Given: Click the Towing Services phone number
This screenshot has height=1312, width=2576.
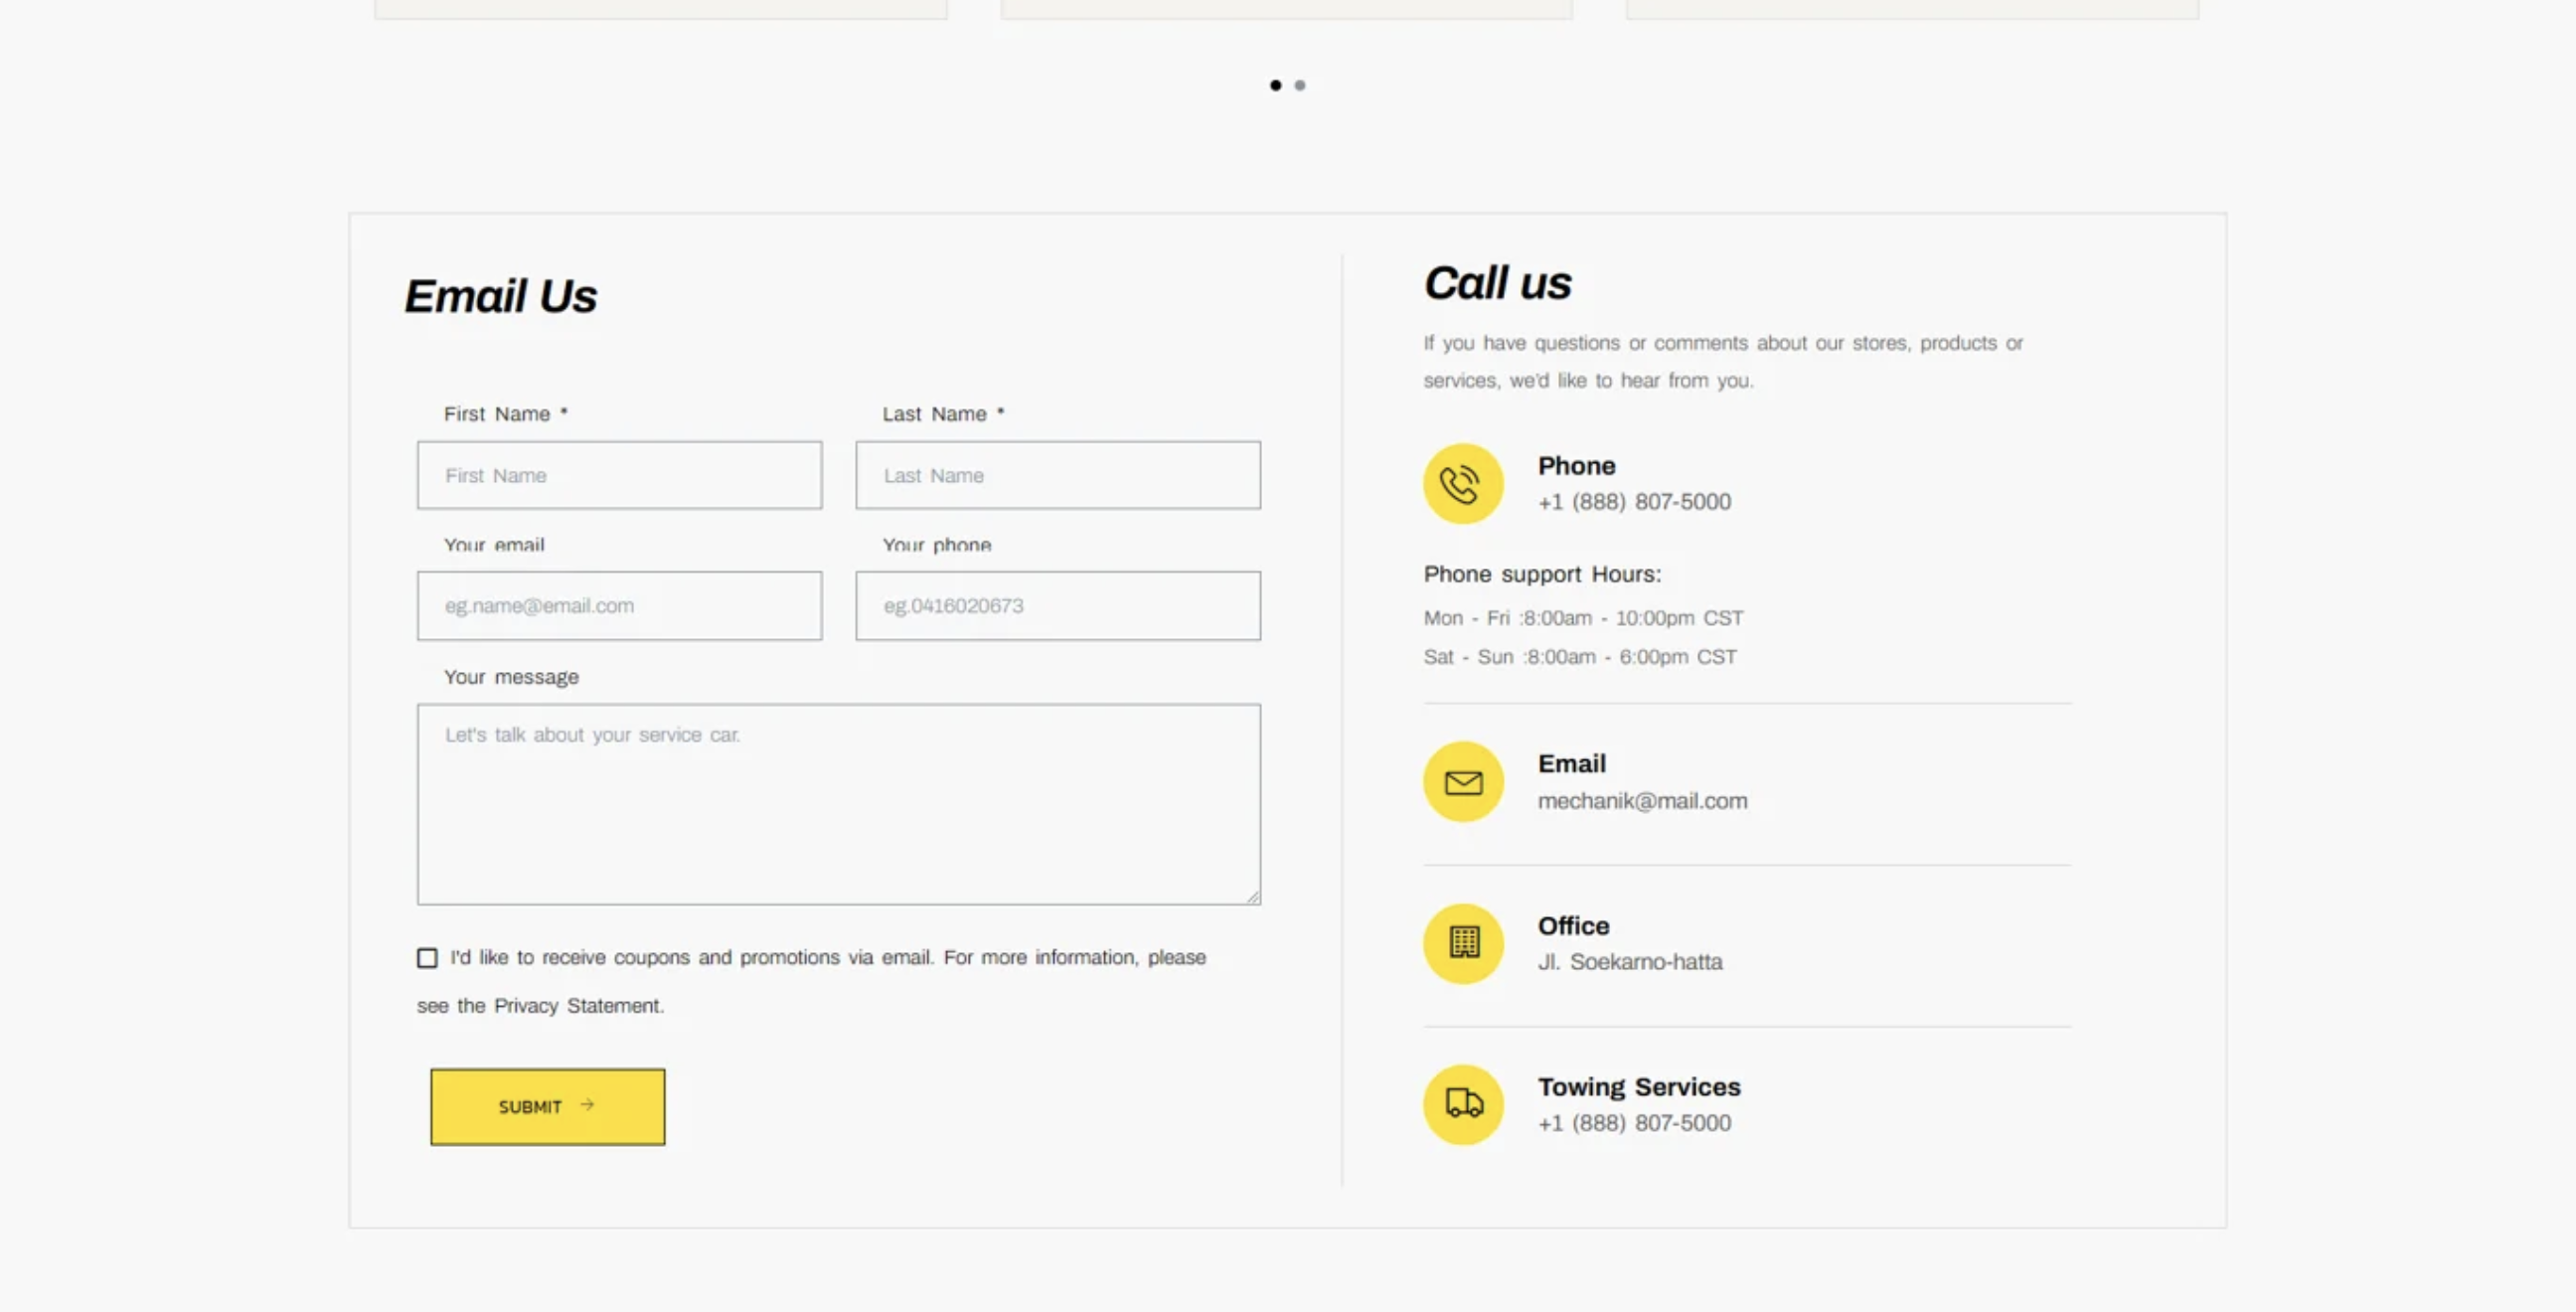Looking at the screenshot, I should [1634, 1123].
